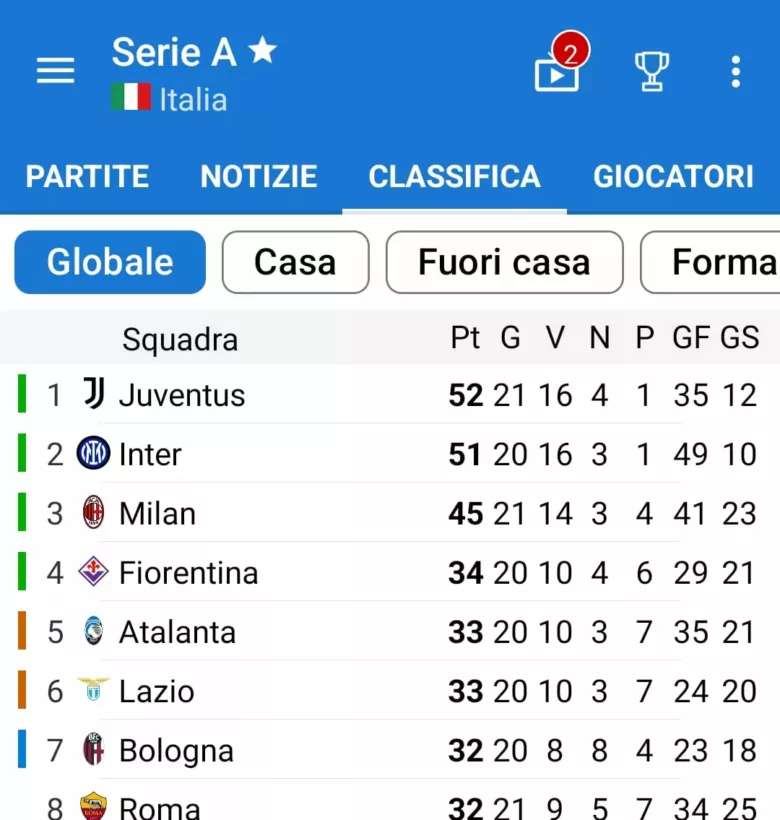Select the Fuori casa filter

tap(504, 262)
